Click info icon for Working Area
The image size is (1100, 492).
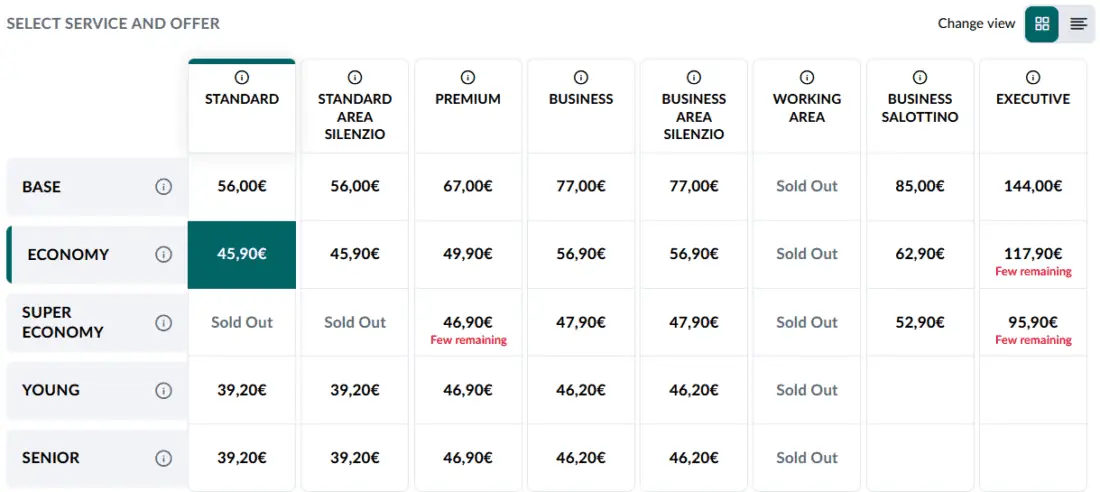pyautogui.click(x=807, y=77)
